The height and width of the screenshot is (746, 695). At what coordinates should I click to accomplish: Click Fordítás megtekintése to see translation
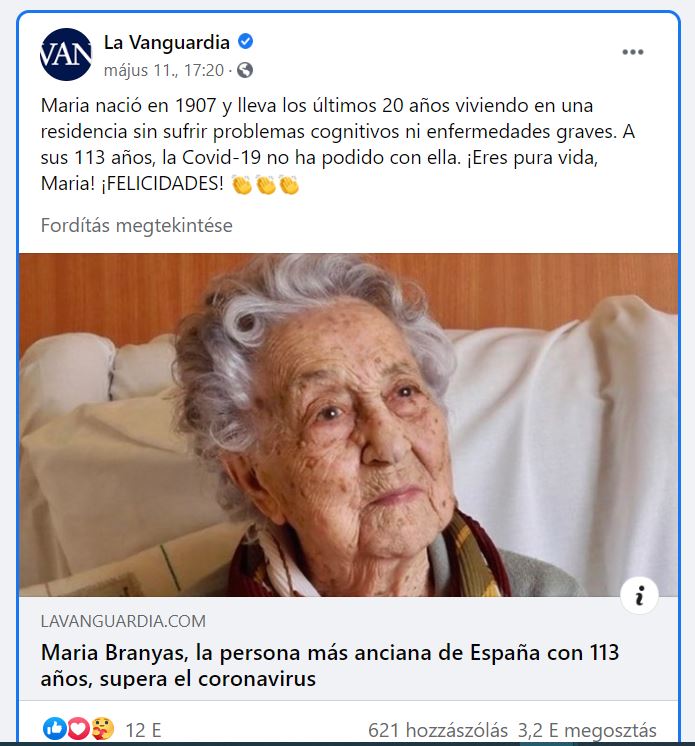137,225
